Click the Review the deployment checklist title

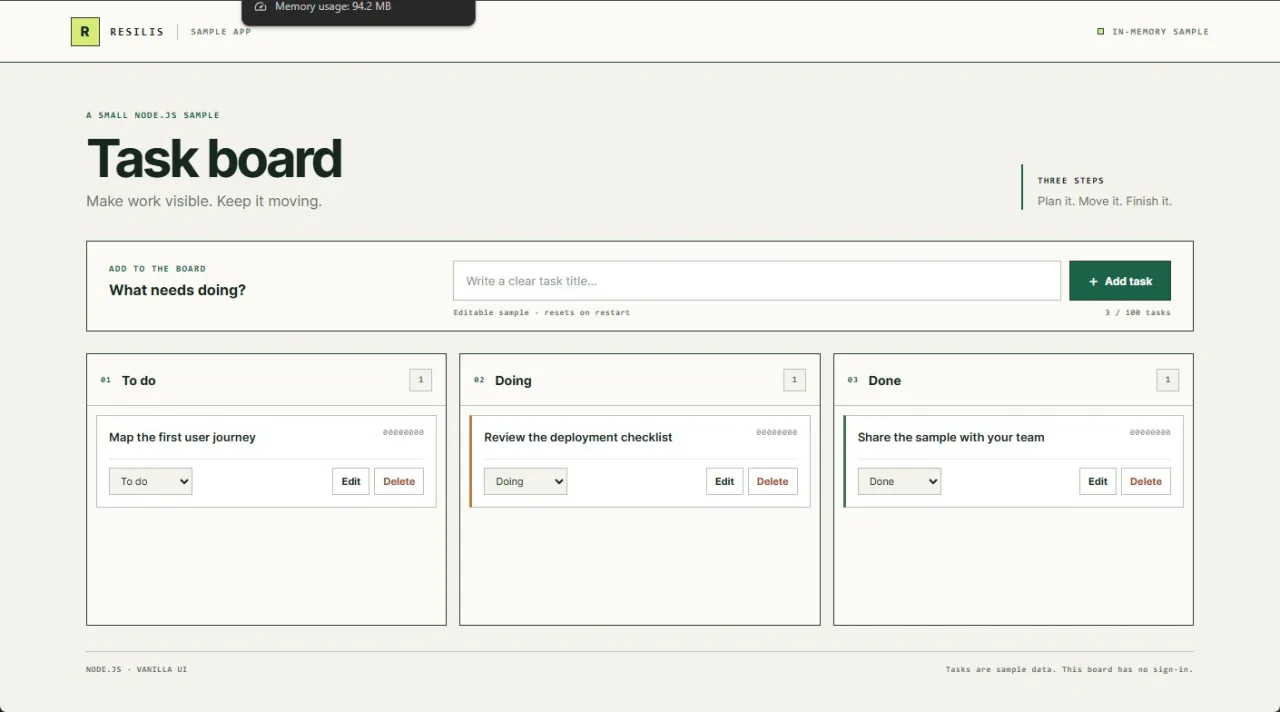[x=578, y=437]
